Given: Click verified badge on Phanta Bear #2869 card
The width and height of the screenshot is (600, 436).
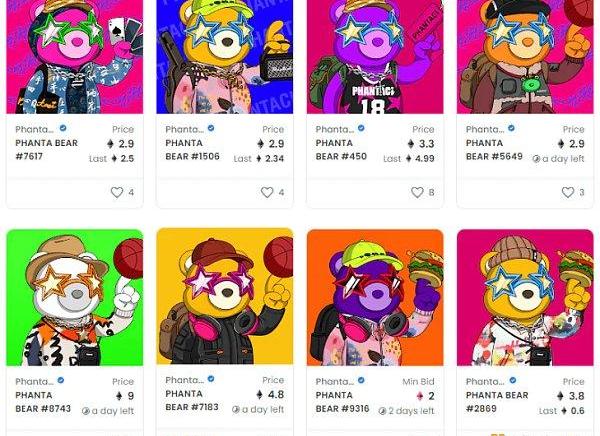Looking at the screenshot, I should (513, 380).
